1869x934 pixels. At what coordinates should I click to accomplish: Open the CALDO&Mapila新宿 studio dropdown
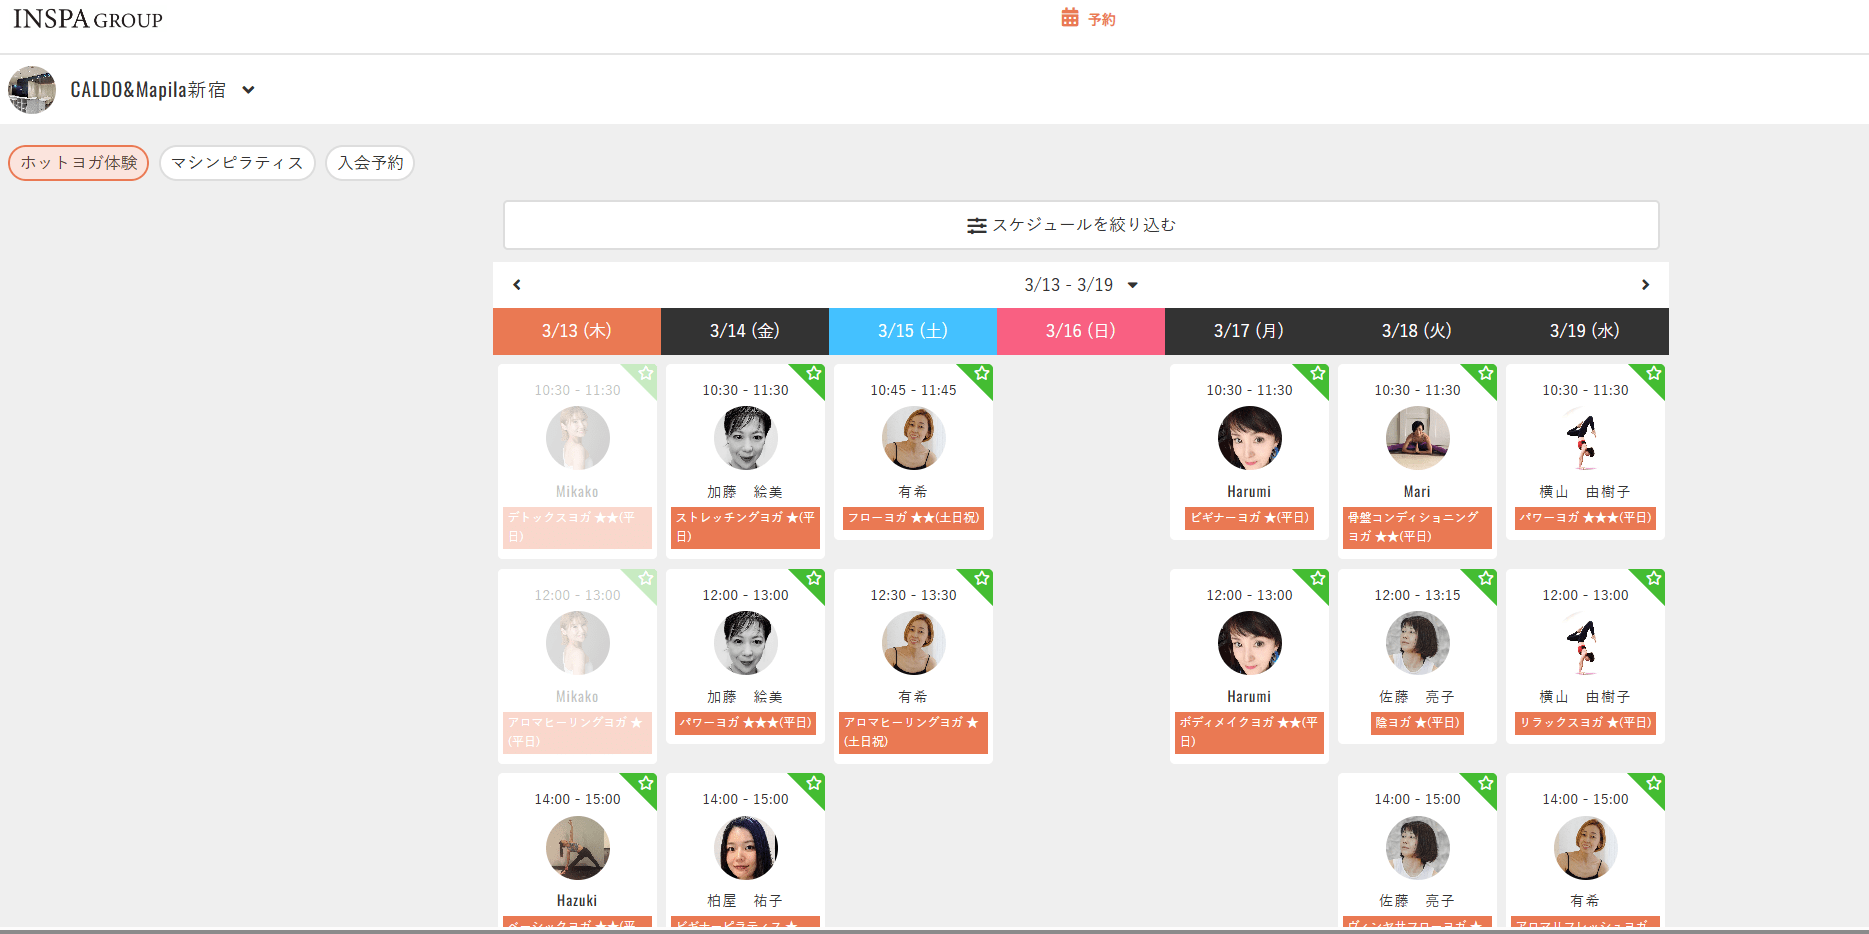[248, 90]
